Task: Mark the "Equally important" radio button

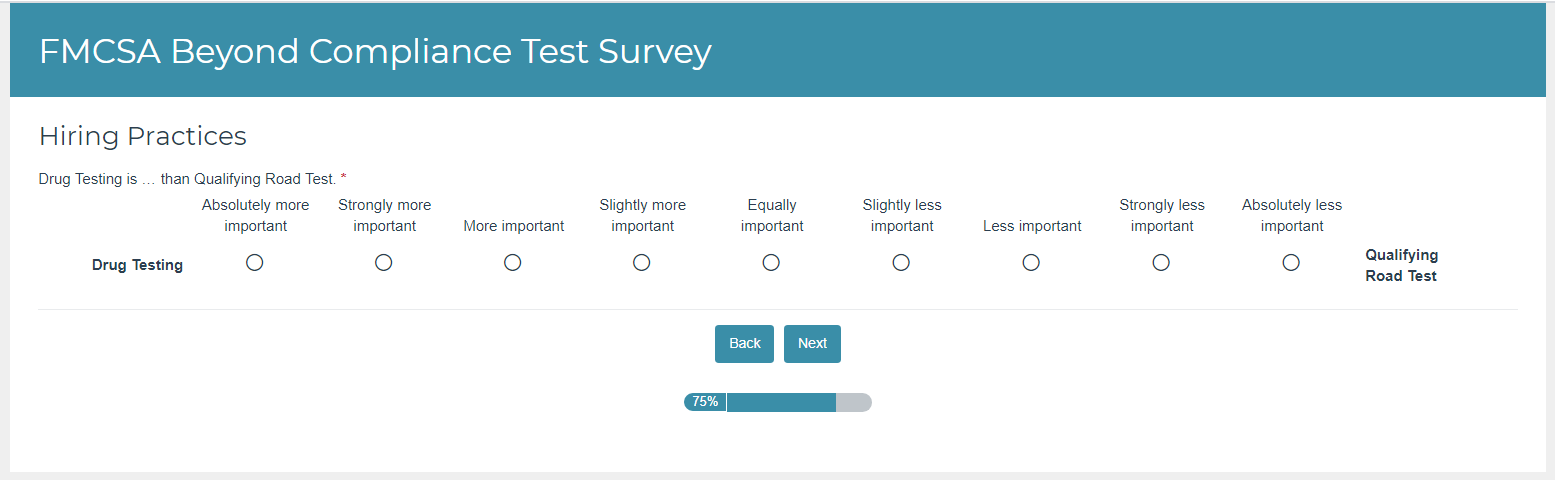Action: tap(771, 262)
